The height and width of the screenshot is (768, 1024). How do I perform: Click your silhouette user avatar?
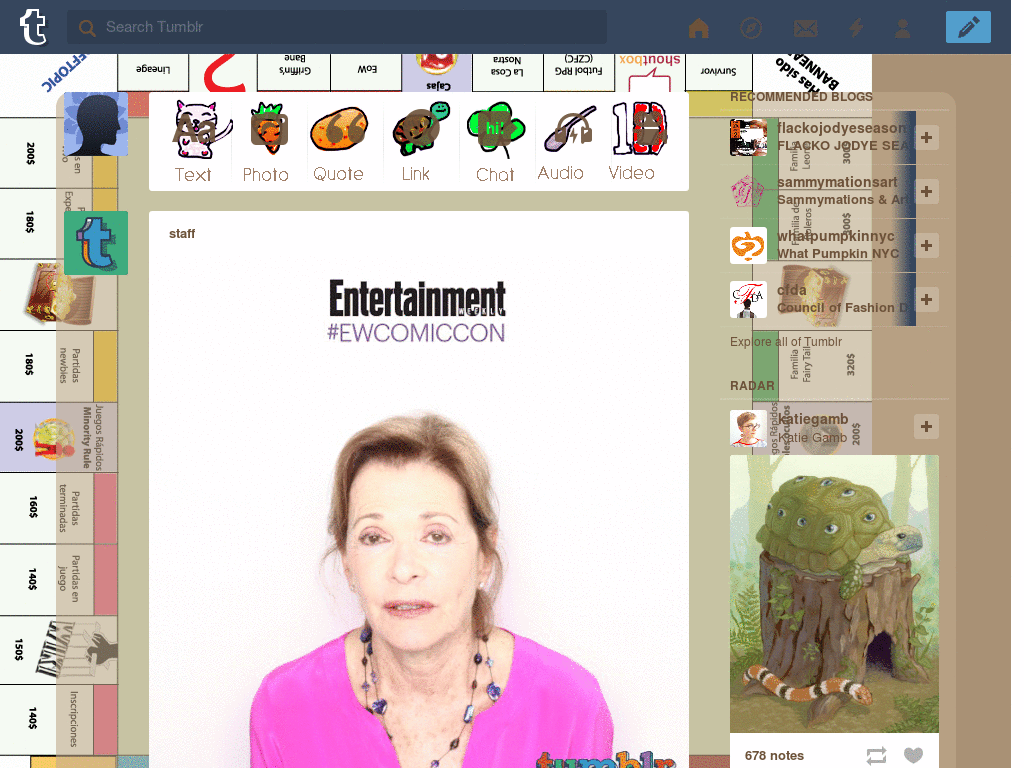[96, 124]
